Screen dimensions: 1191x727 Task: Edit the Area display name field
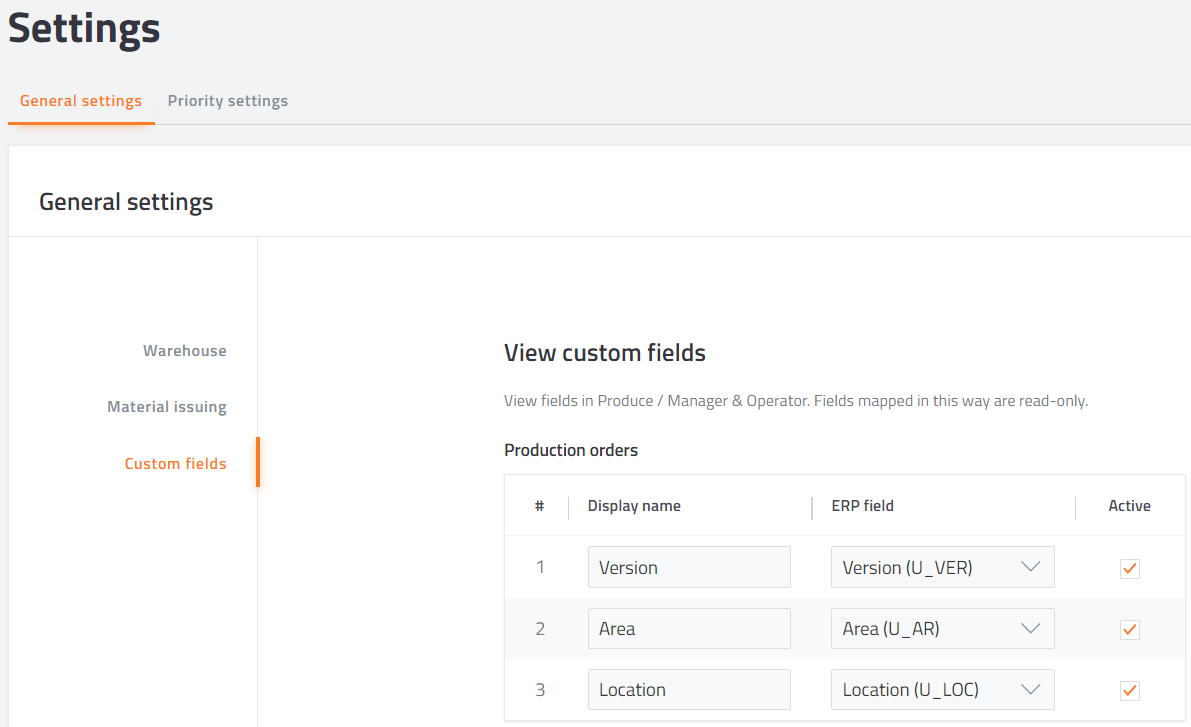[x=689, y=628]
